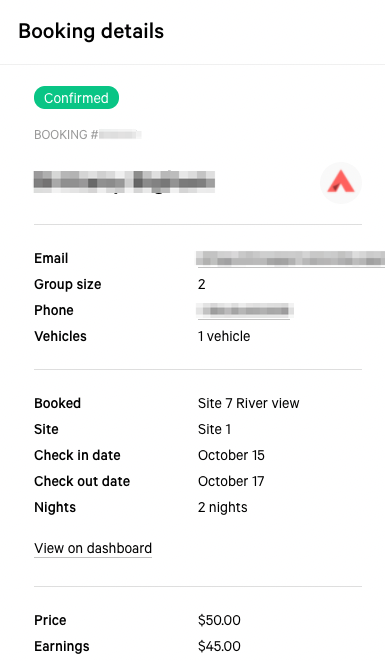
Task: Click the 2 nights value
Action: (223, 507)
